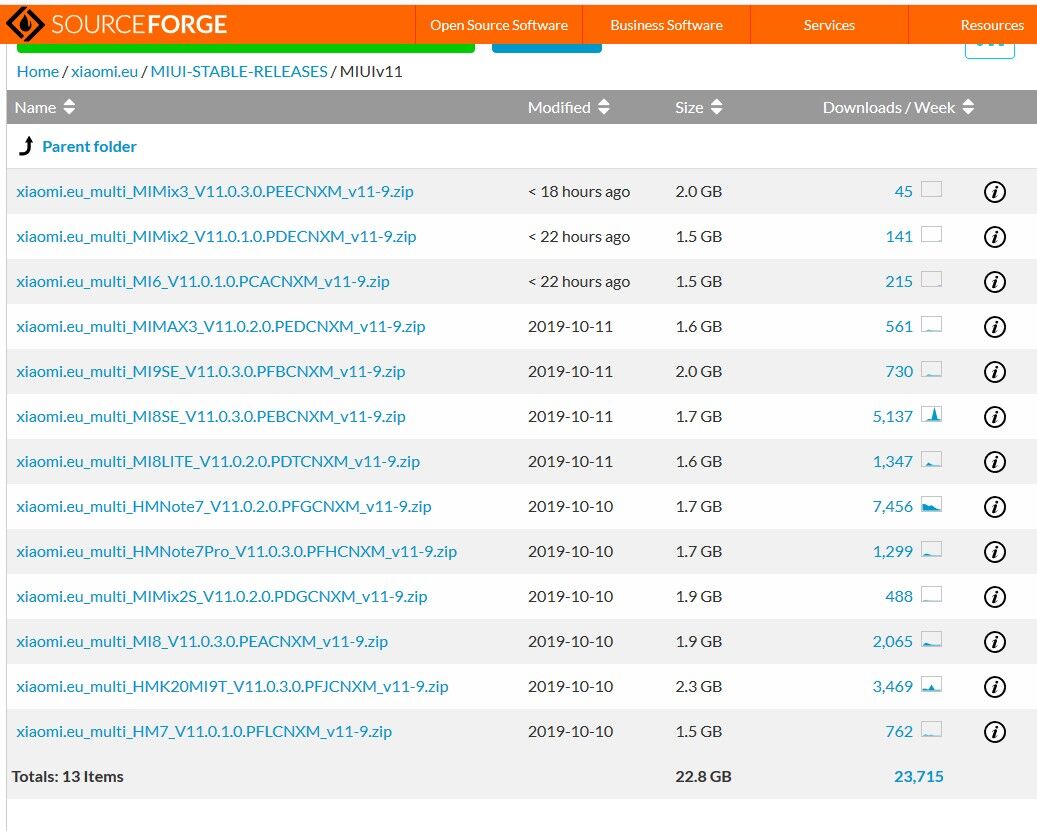Click the '< 18 hours ago' modified cell
The width and height of the screenshot is (1037, 831).
click(x=579, y=192)
